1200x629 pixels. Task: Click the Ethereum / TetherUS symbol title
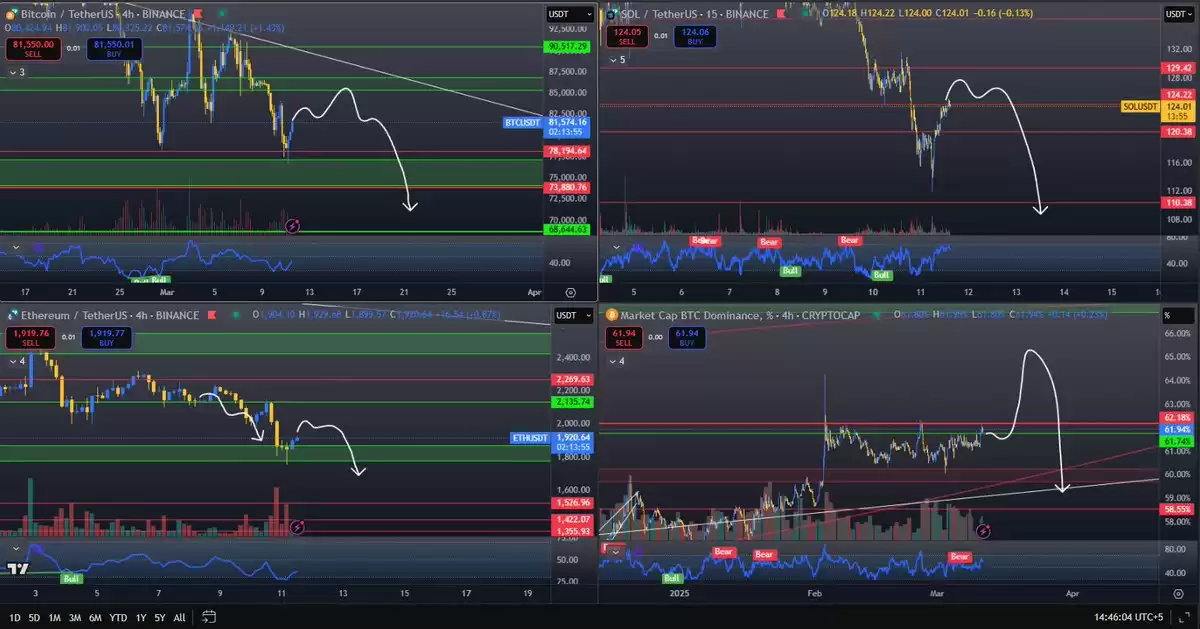click(72, 316)
